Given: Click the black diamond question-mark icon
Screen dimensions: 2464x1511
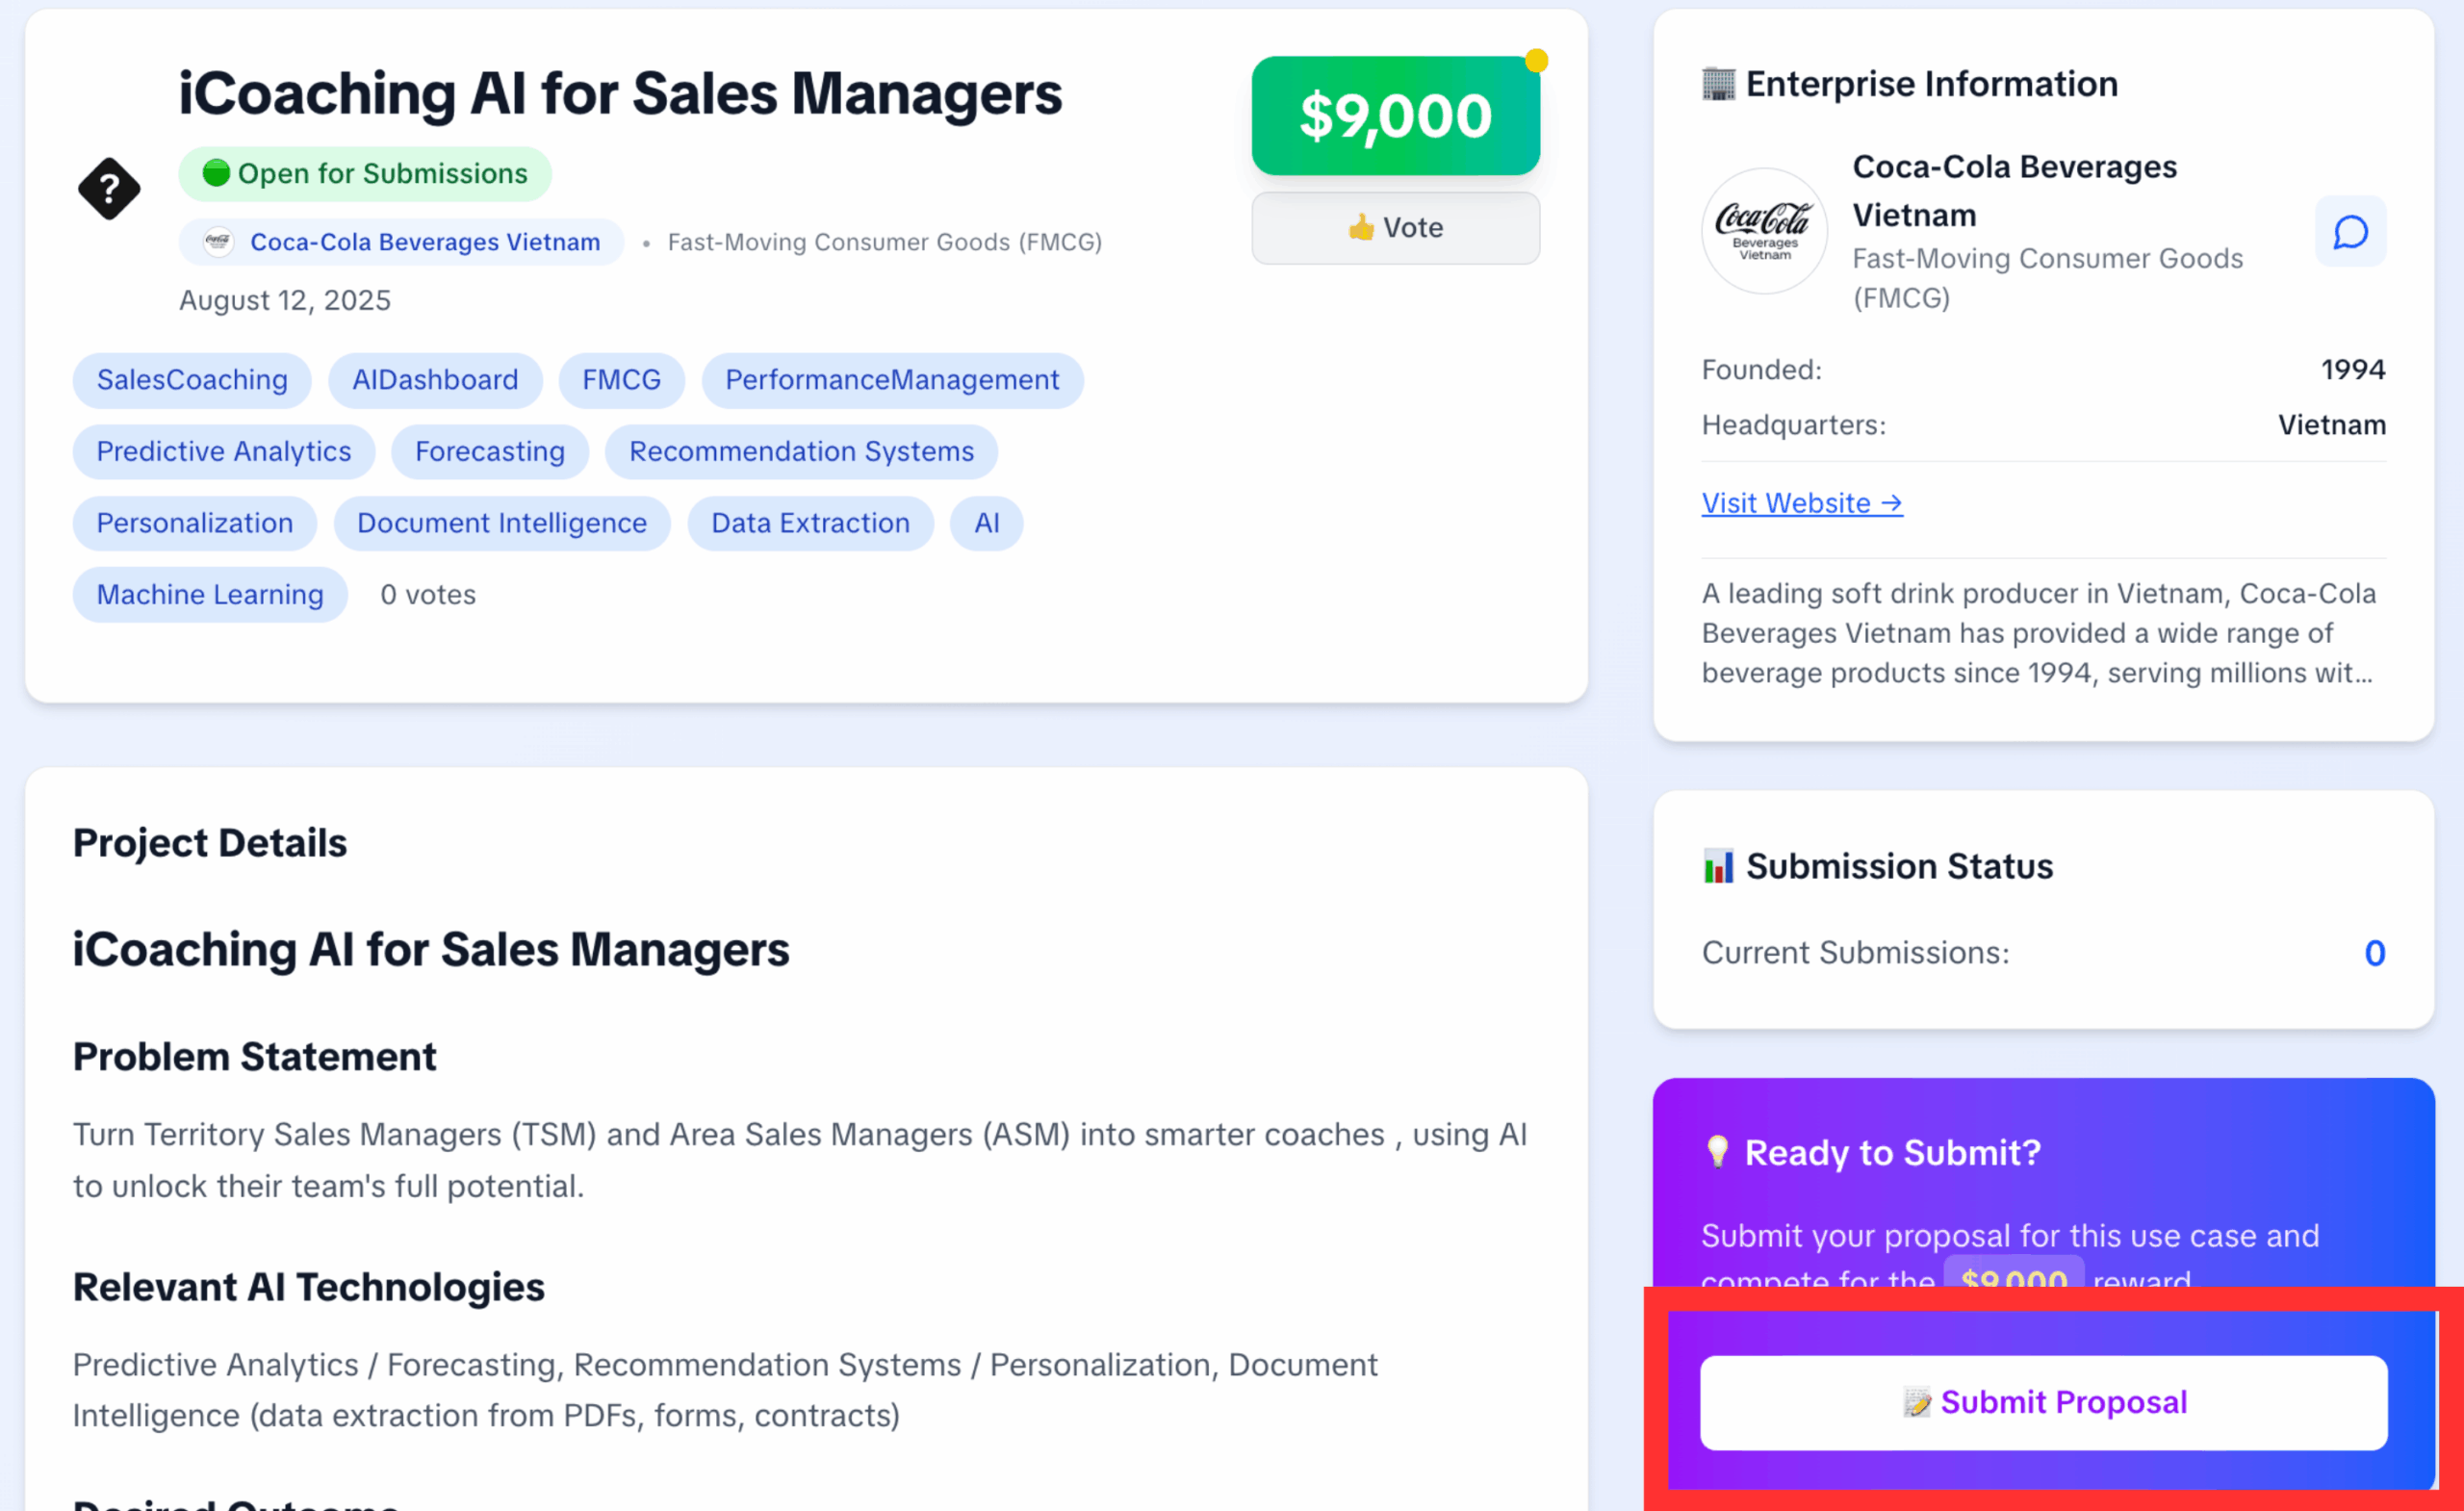Looking at the screenshot, I should coord(109,188).
